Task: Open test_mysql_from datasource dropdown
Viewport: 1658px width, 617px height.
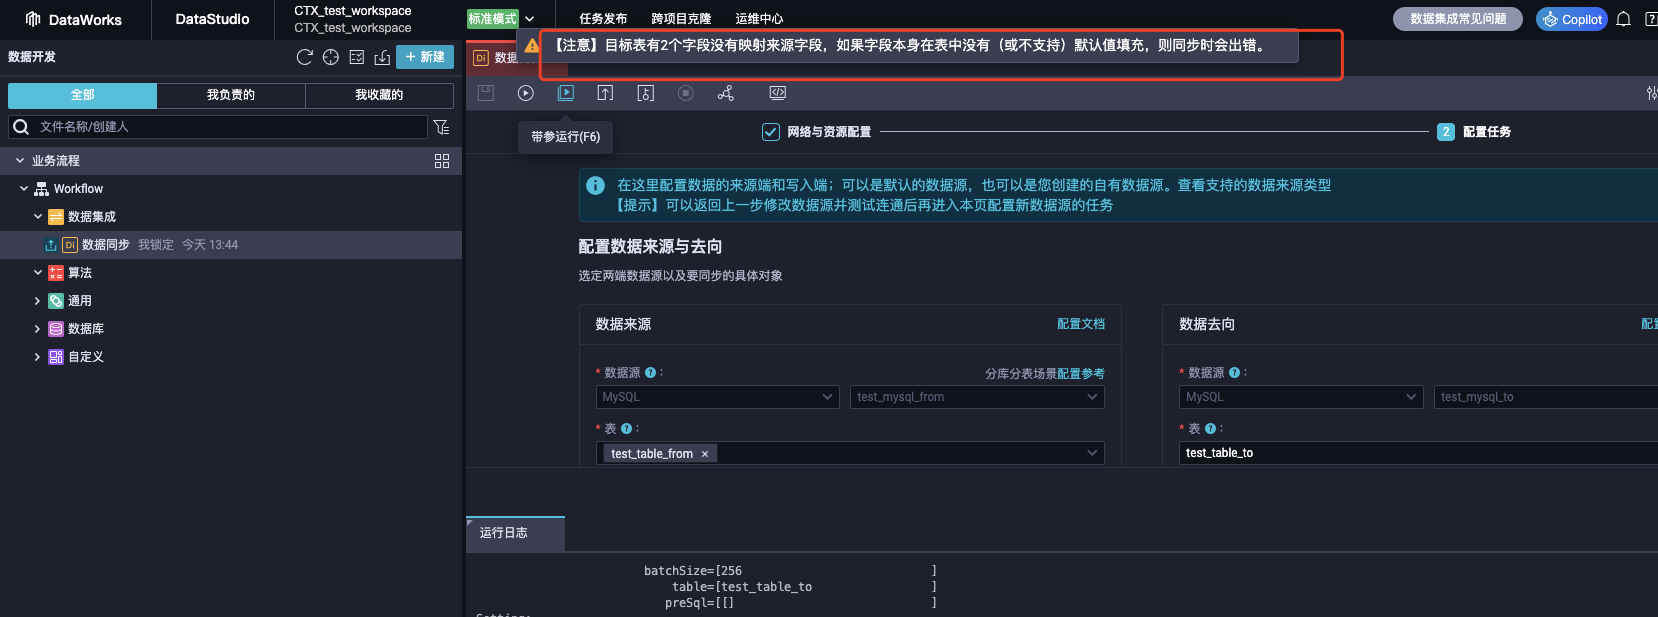Action: pos(977,397)
